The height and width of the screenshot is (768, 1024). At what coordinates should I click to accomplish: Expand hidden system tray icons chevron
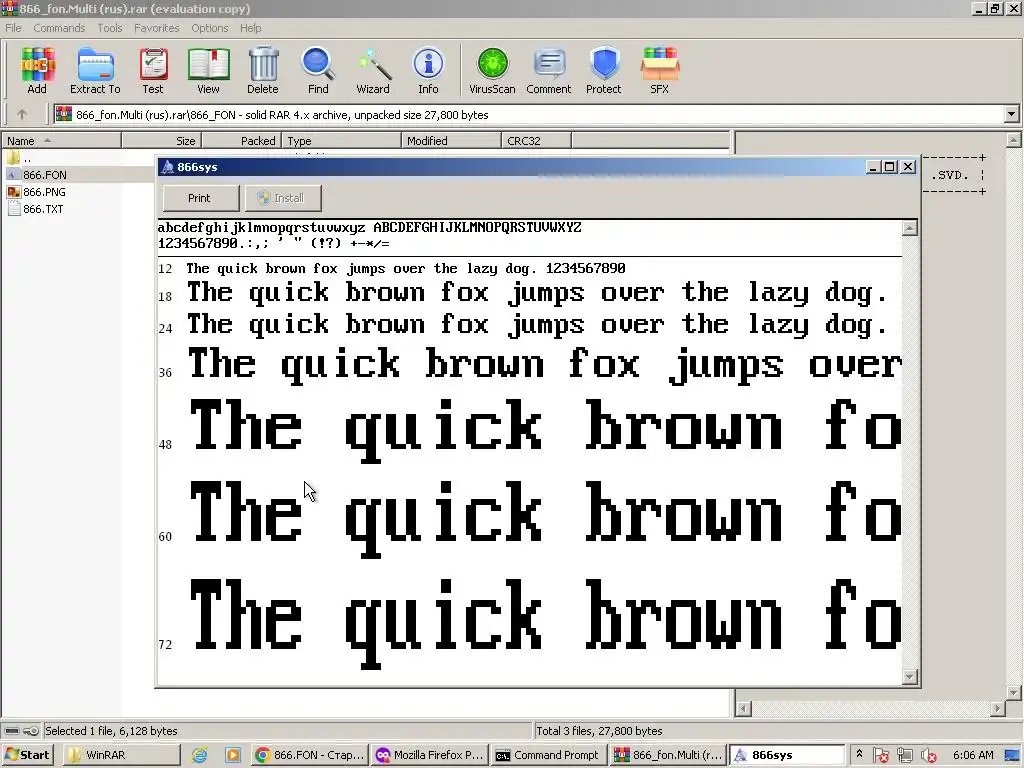859,755
